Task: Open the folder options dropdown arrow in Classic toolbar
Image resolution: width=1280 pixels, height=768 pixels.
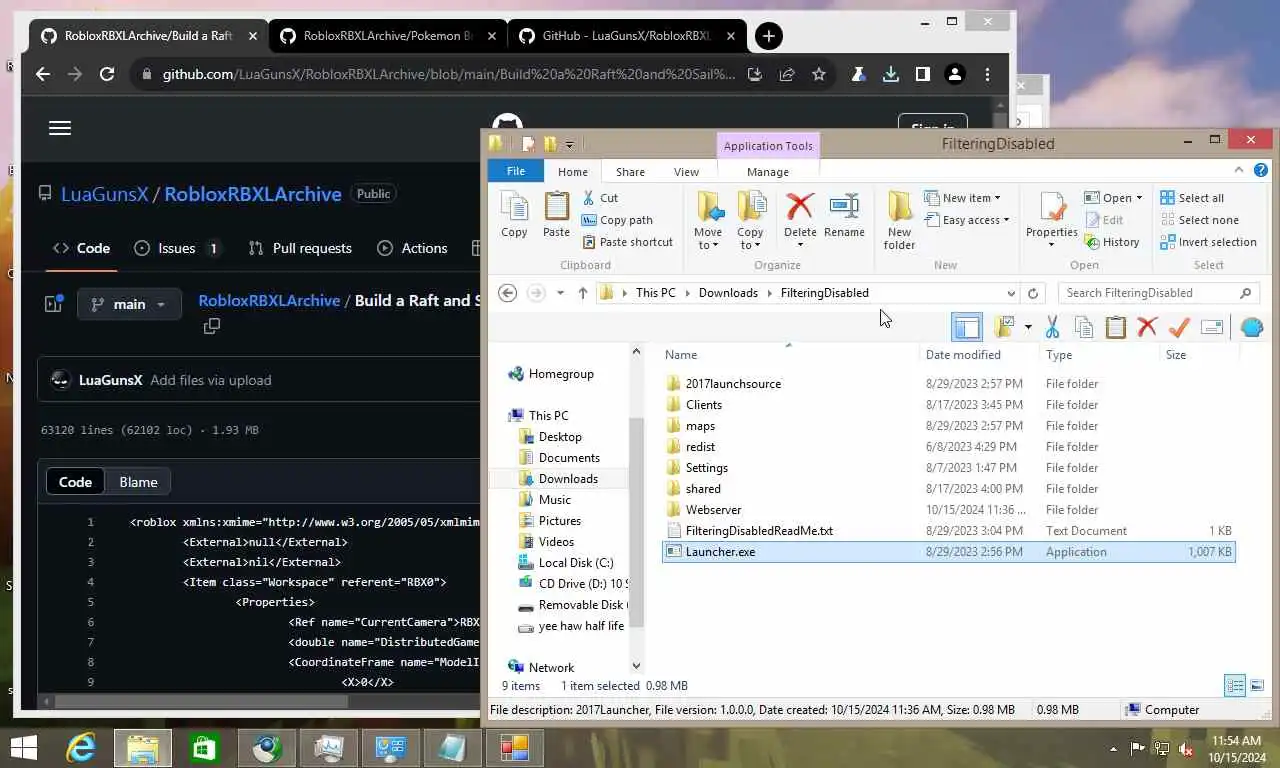Action: click(x=1027, y=327)
